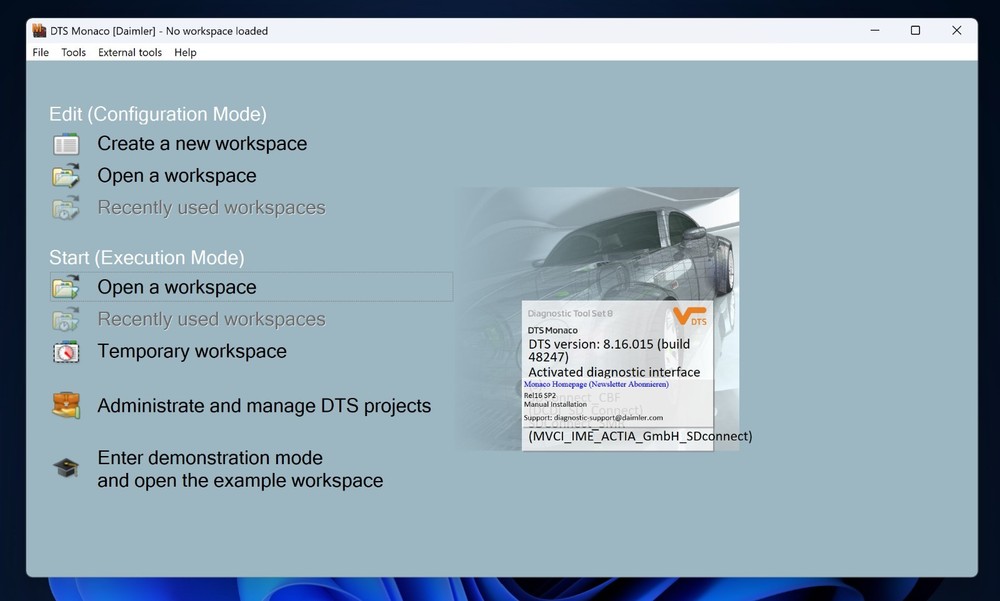
Task: Open the External tools menu
Action: click(130, 53)
